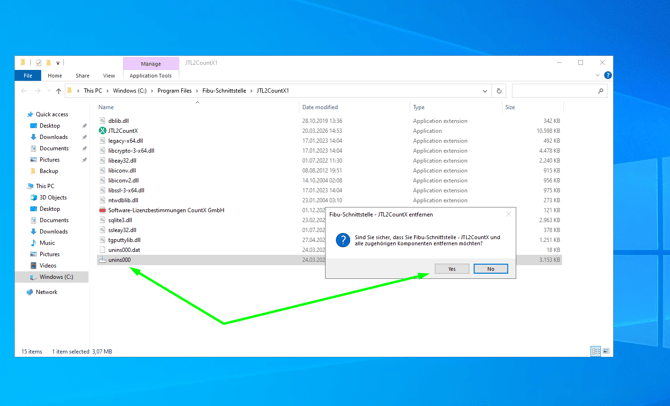Click Yes to confirm uninstalling JTL2CountX
The width and height of the screenshot is (670, 406).
click(451, 269)
